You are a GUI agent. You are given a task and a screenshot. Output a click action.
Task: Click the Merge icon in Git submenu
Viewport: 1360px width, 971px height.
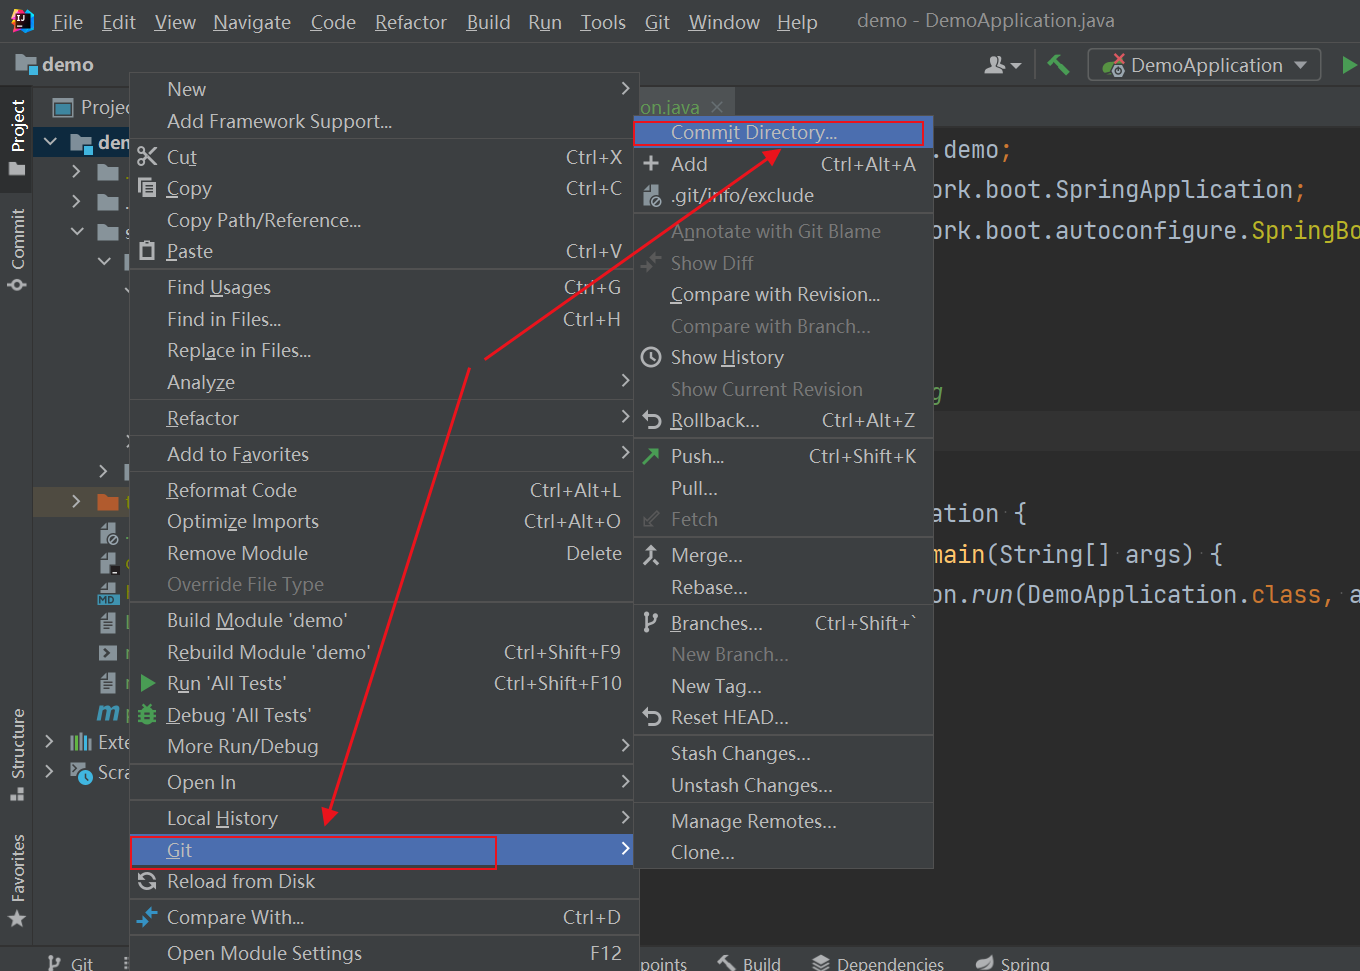pyautogui.click(x=651, y=555)
